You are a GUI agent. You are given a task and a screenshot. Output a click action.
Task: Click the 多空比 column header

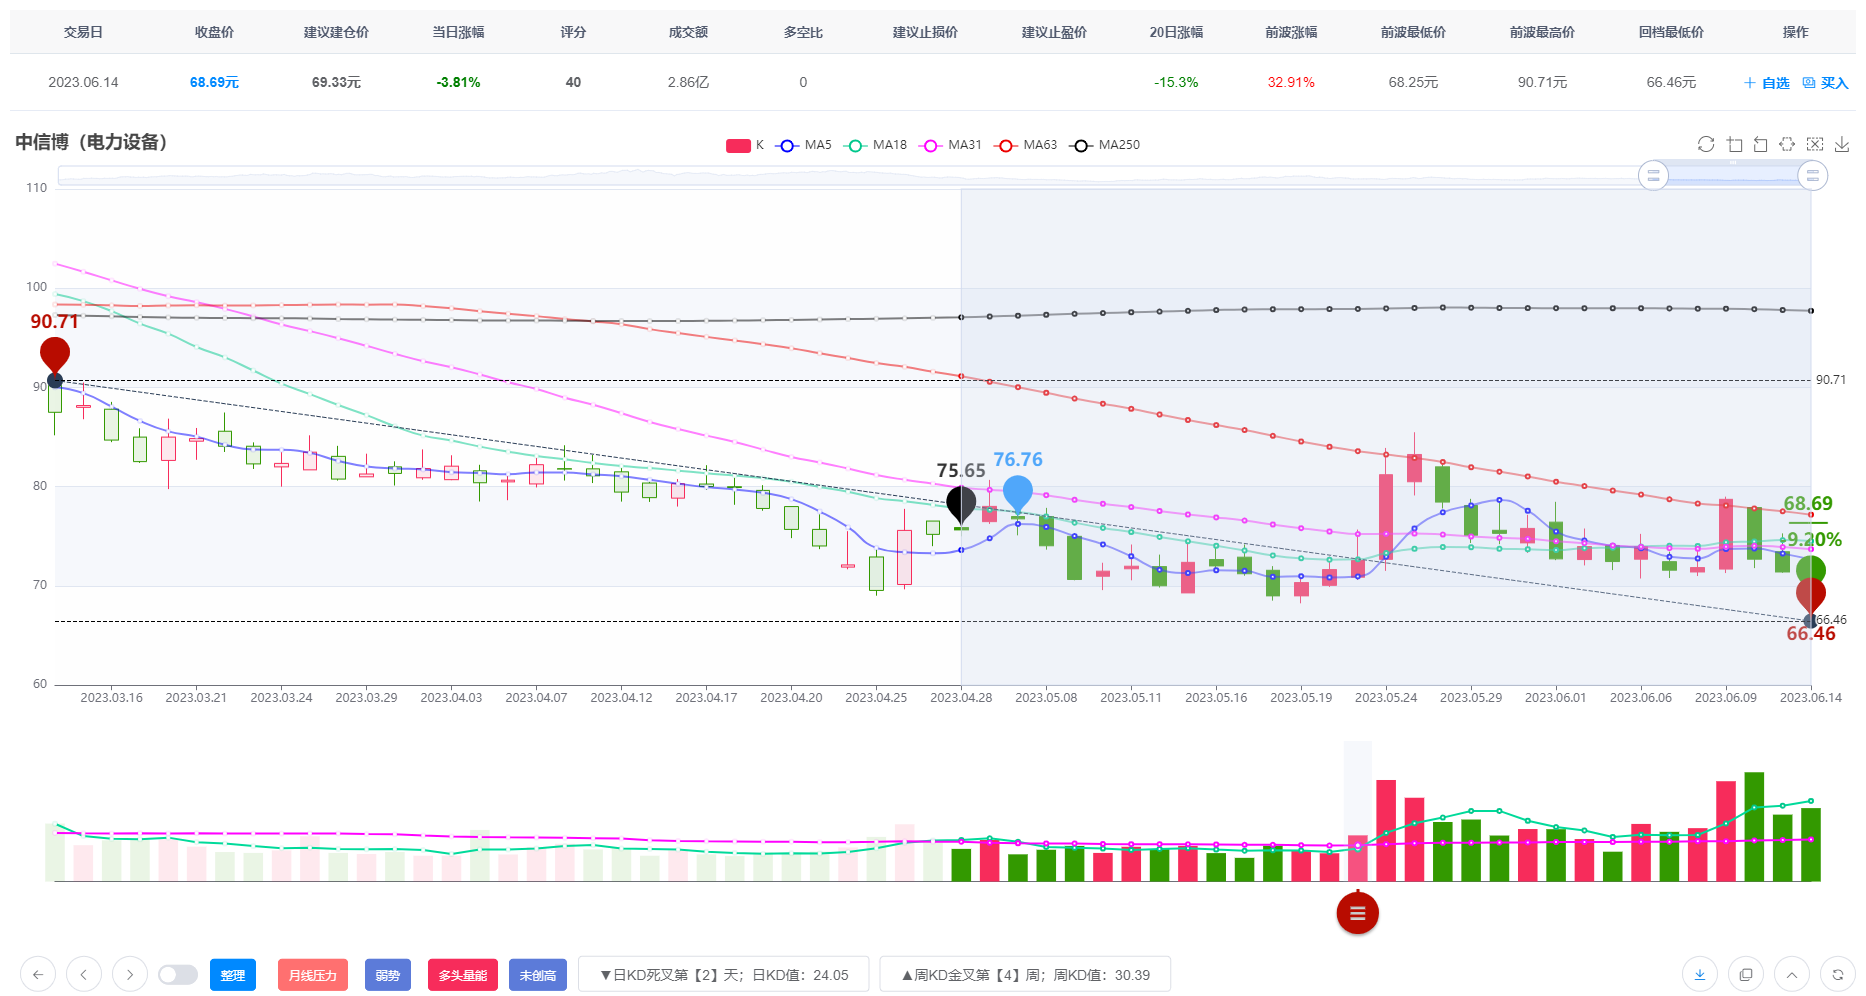coord(803,32)
